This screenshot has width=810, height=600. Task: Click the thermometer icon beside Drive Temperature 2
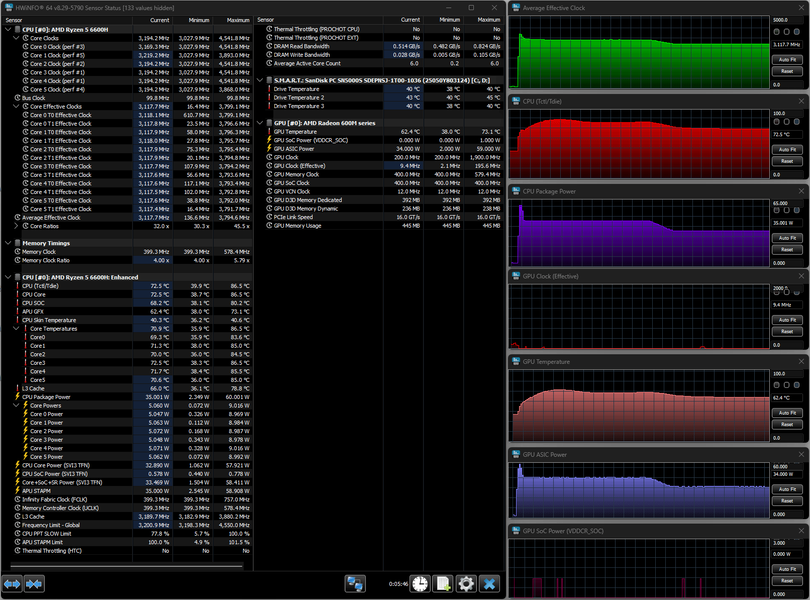click(x=269, y=98)
